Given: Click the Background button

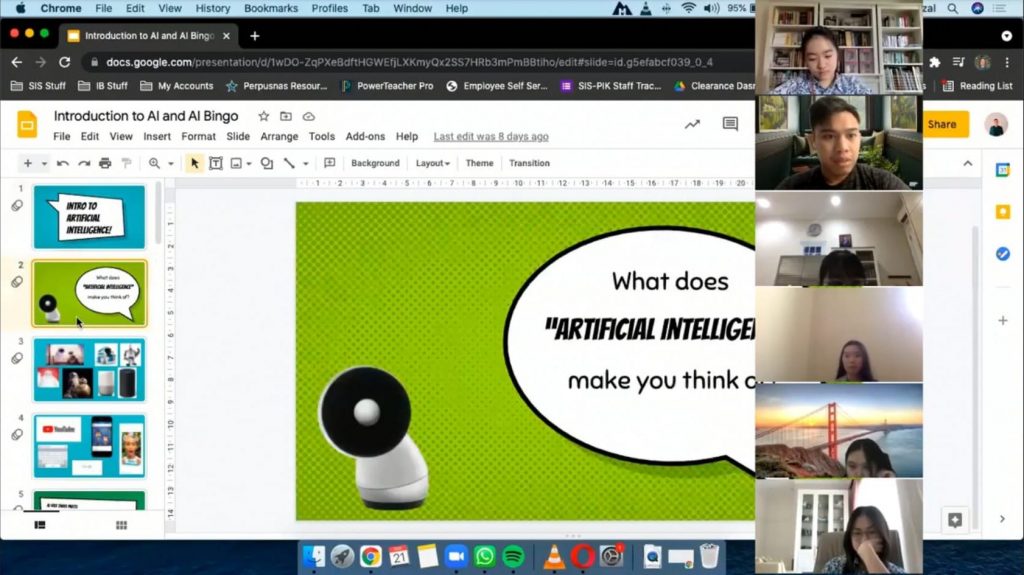Looking at the screenshot, I should click(x=375, y=163).
